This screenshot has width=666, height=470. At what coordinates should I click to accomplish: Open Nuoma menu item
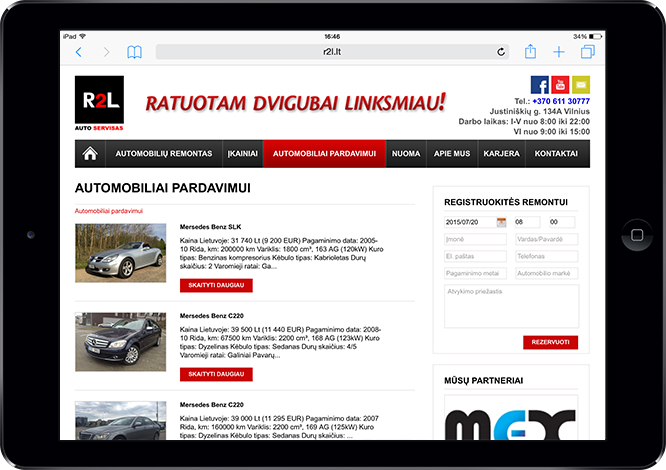tap(406, 154)
